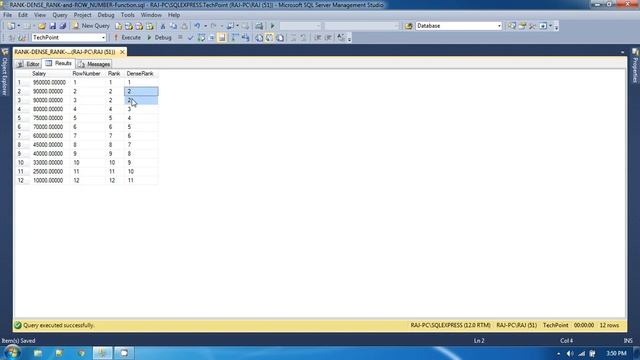The height and width of the screenshot is (360, 640).
Task: Click the Uncomment selected lines icon
Action: tap(303, 38)
